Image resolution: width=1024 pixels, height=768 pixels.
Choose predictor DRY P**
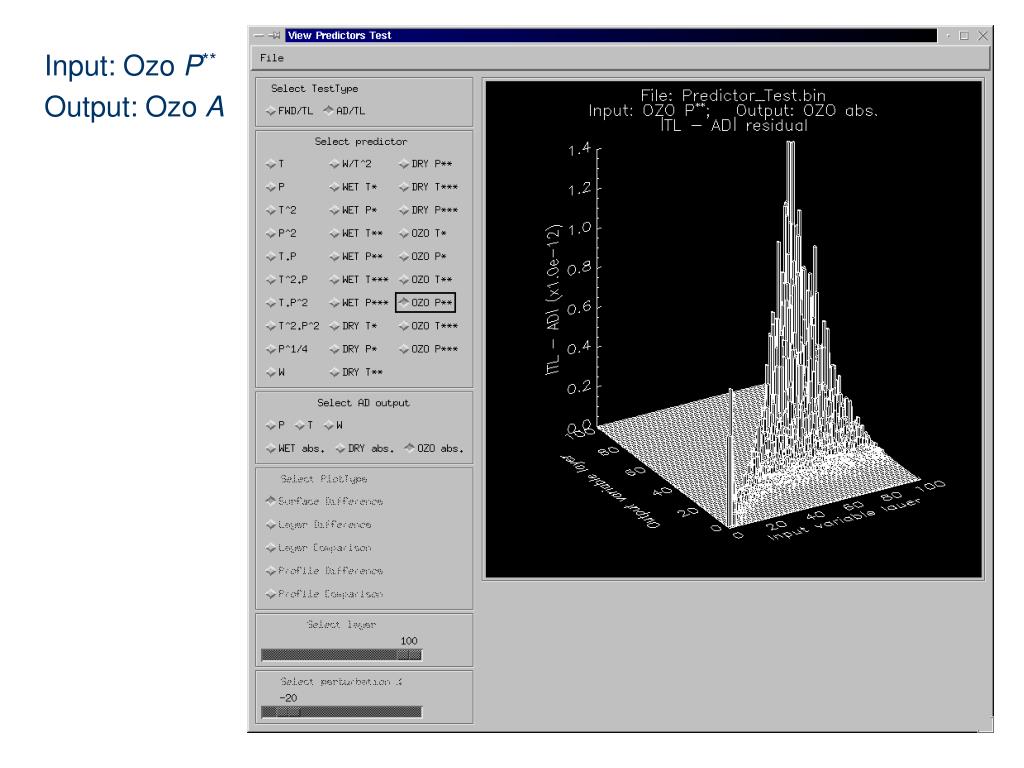[426, 164]
